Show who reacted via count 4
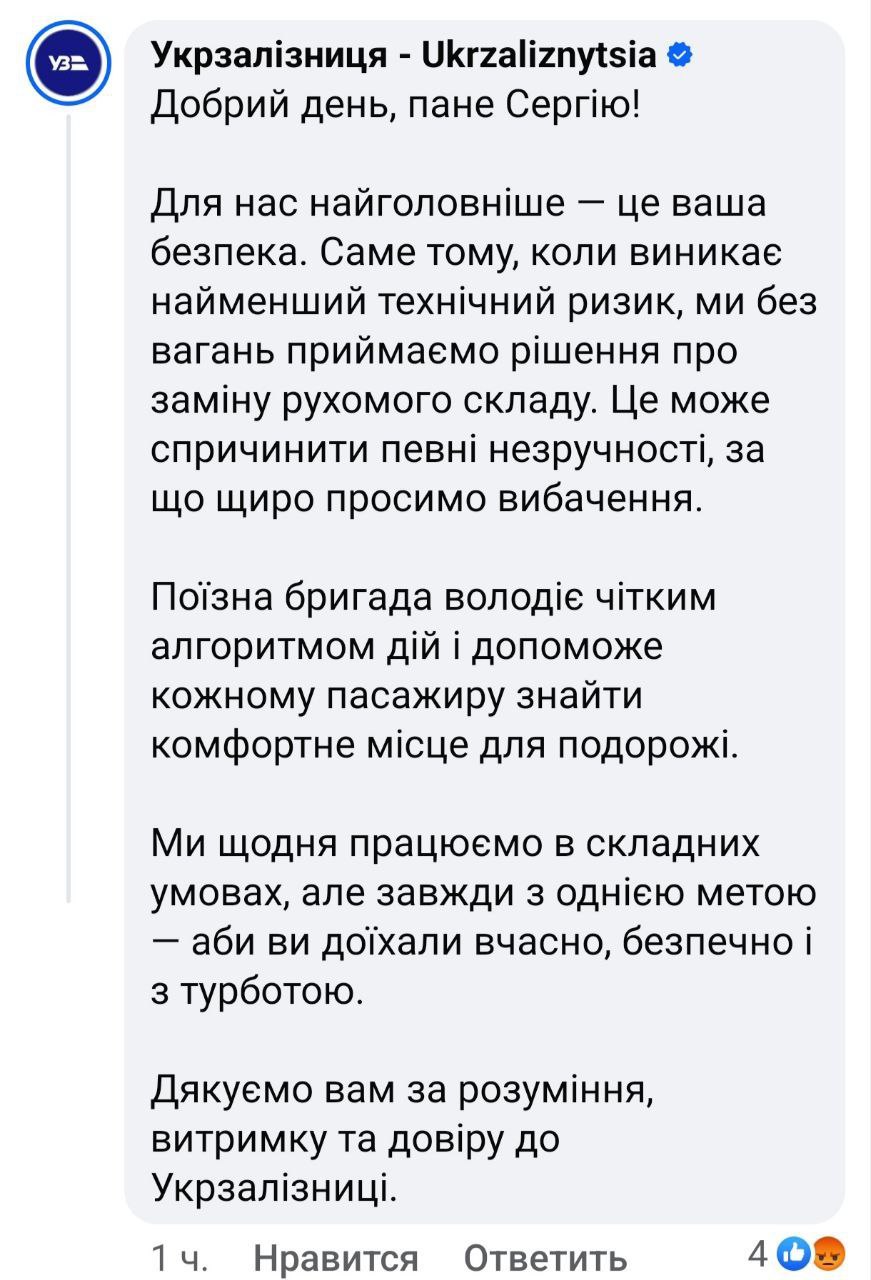The height and width of the screenshot is (1280, 871). (759, 1251)
